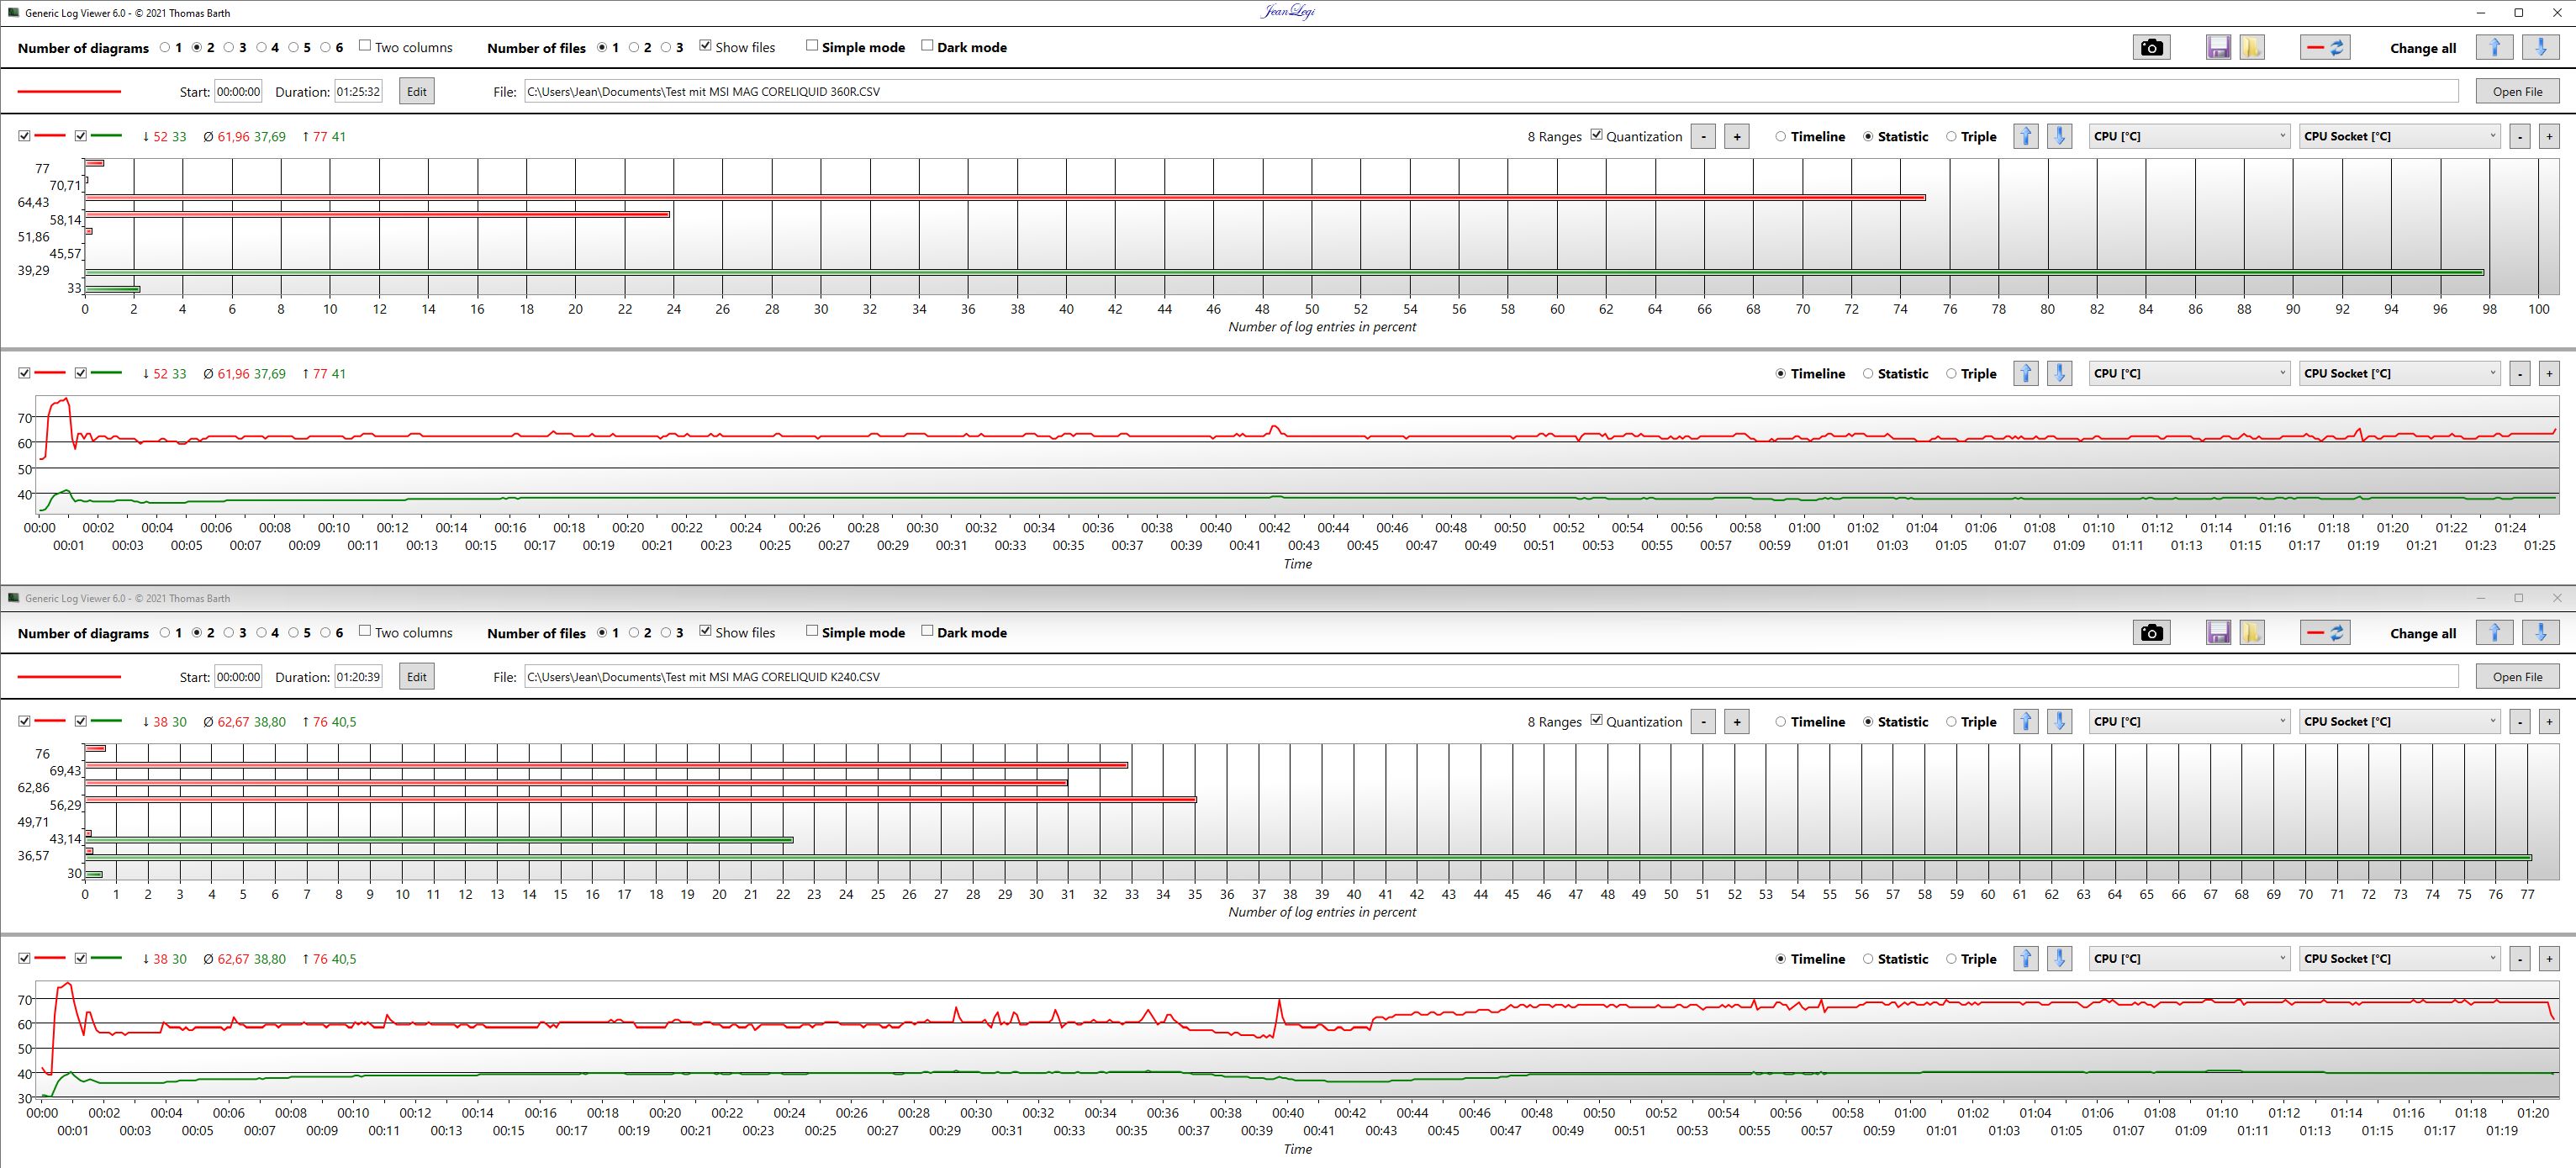Image resolution: width=2576 pixels, height=1168 pixels.
Task: Open CPU [°C] dropdown in K240 statistic diagram
Action: tap(2189, 721)
